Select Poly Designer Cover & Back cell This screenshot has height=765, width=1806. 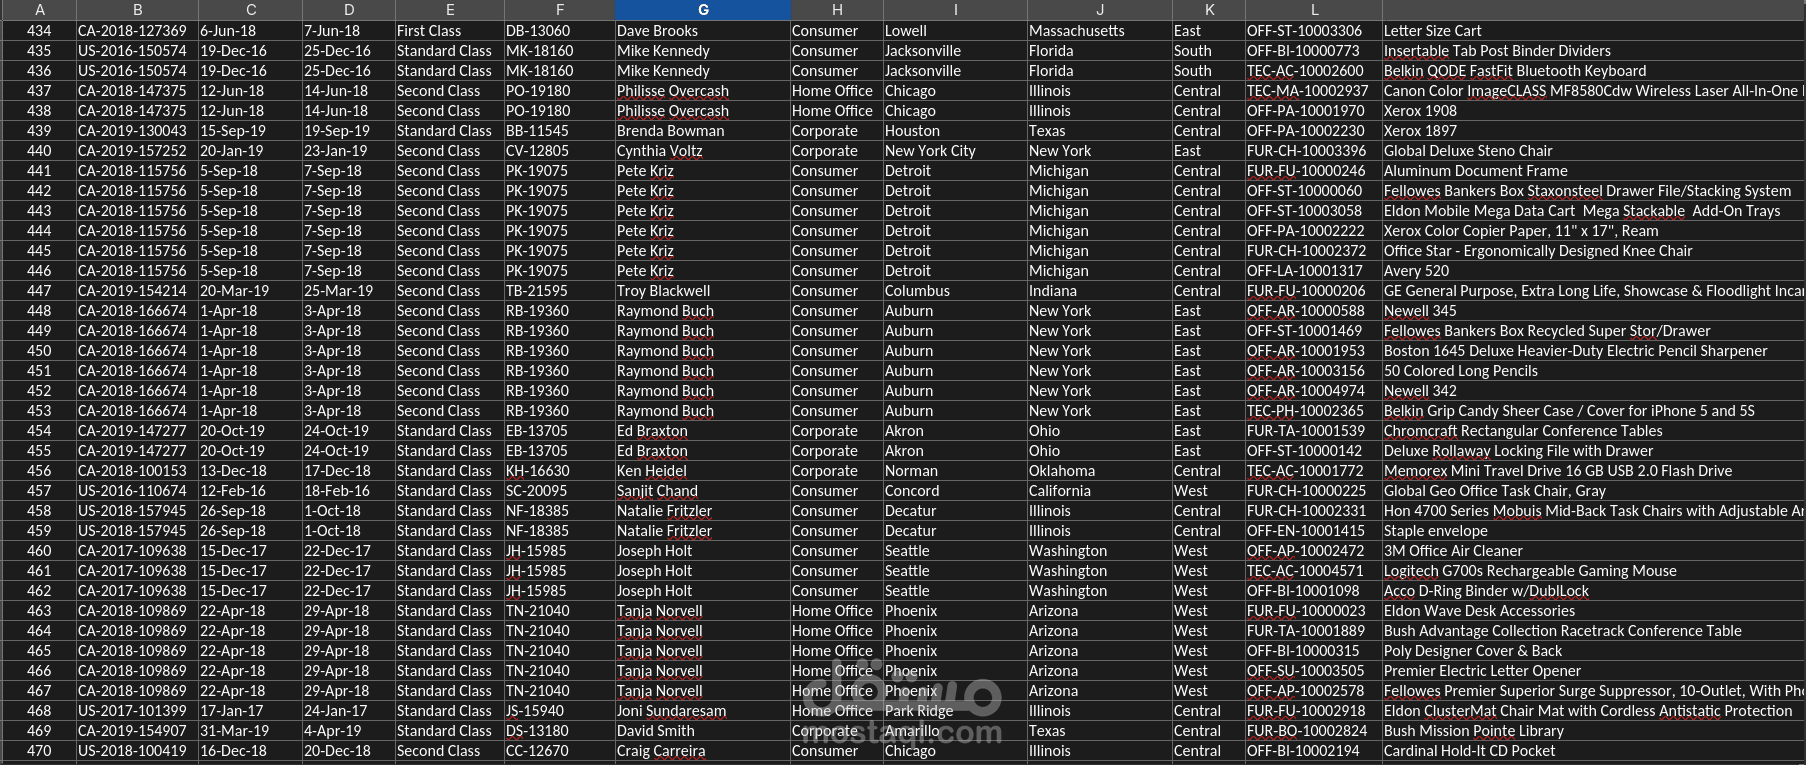(x=1593, y=651)
